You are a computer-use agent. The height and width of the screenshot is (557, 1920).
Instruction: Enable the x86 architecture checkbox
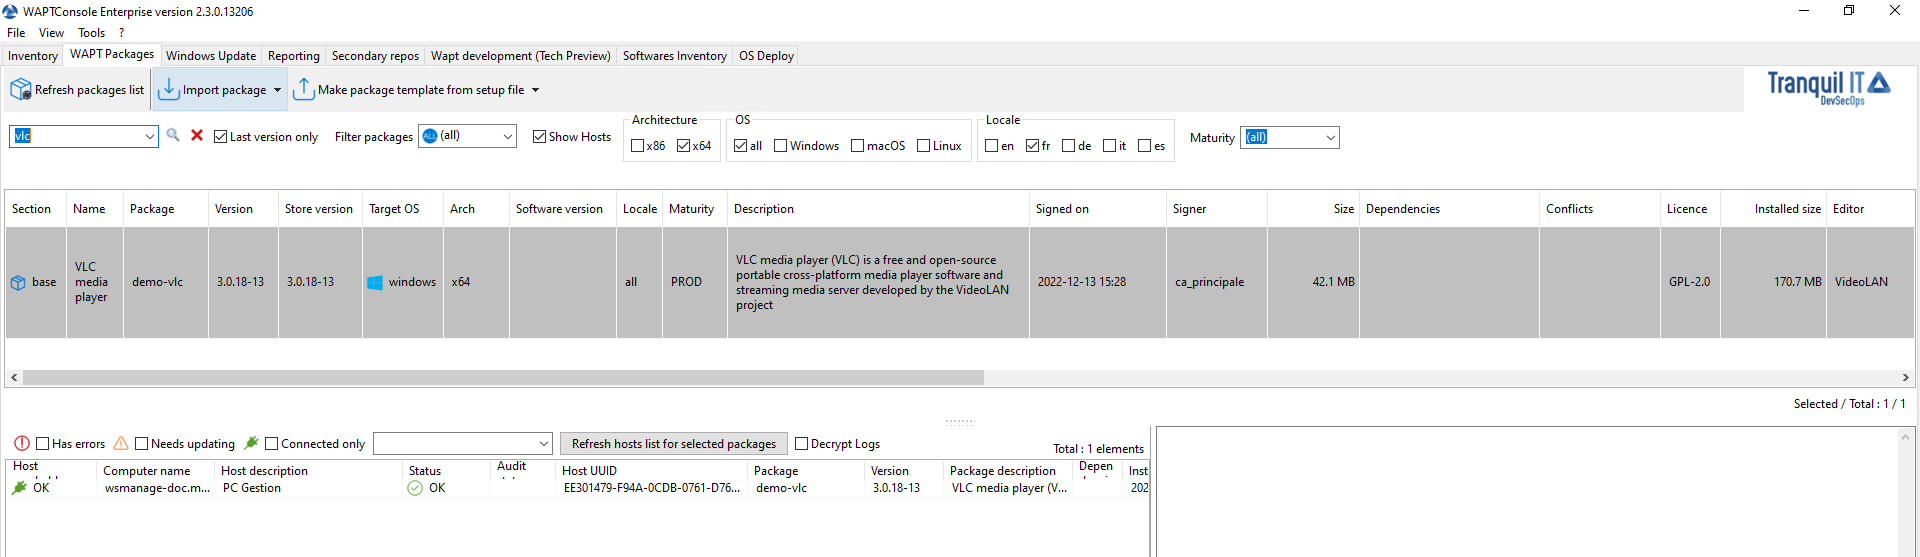[x=638, y=146]
